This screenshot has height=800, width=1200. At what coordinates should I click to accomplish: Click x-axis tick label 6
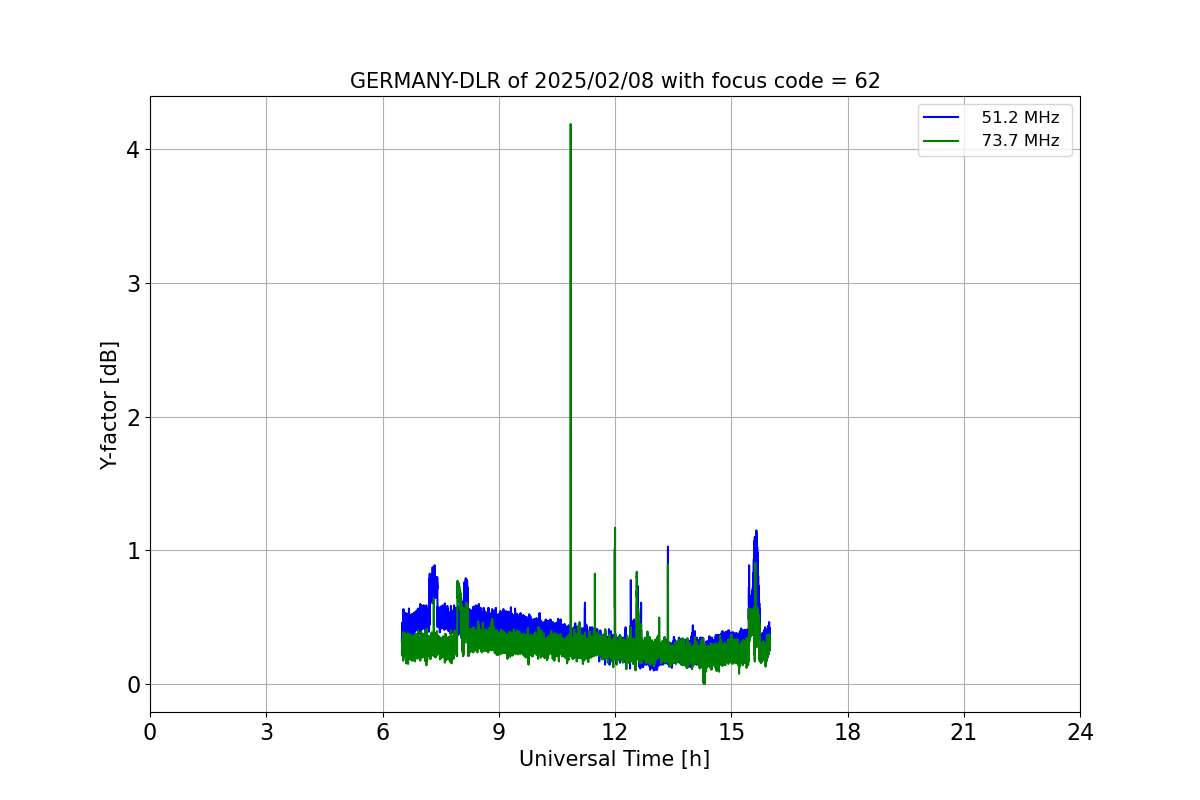click(383, 732)
